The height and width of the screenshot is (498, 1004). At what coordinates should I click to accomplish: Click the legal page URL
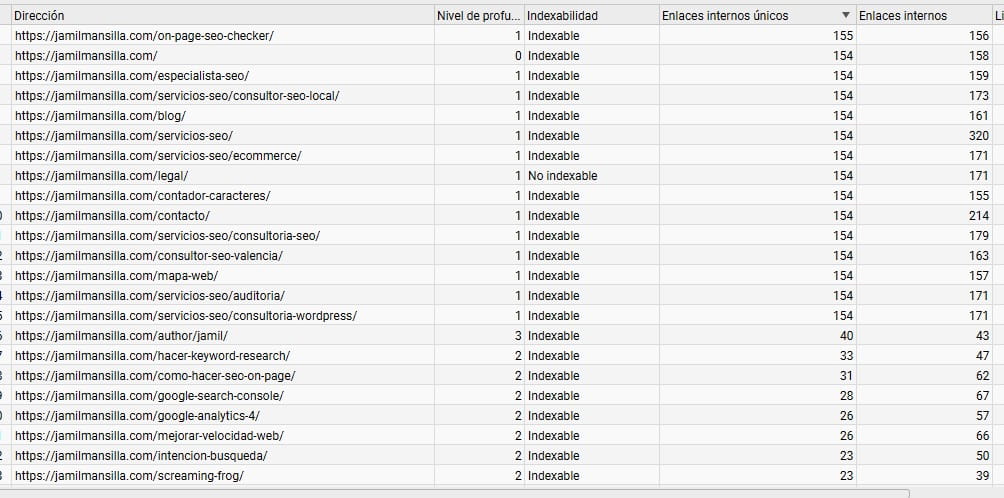pyautogui.click(x=101, y=176)
